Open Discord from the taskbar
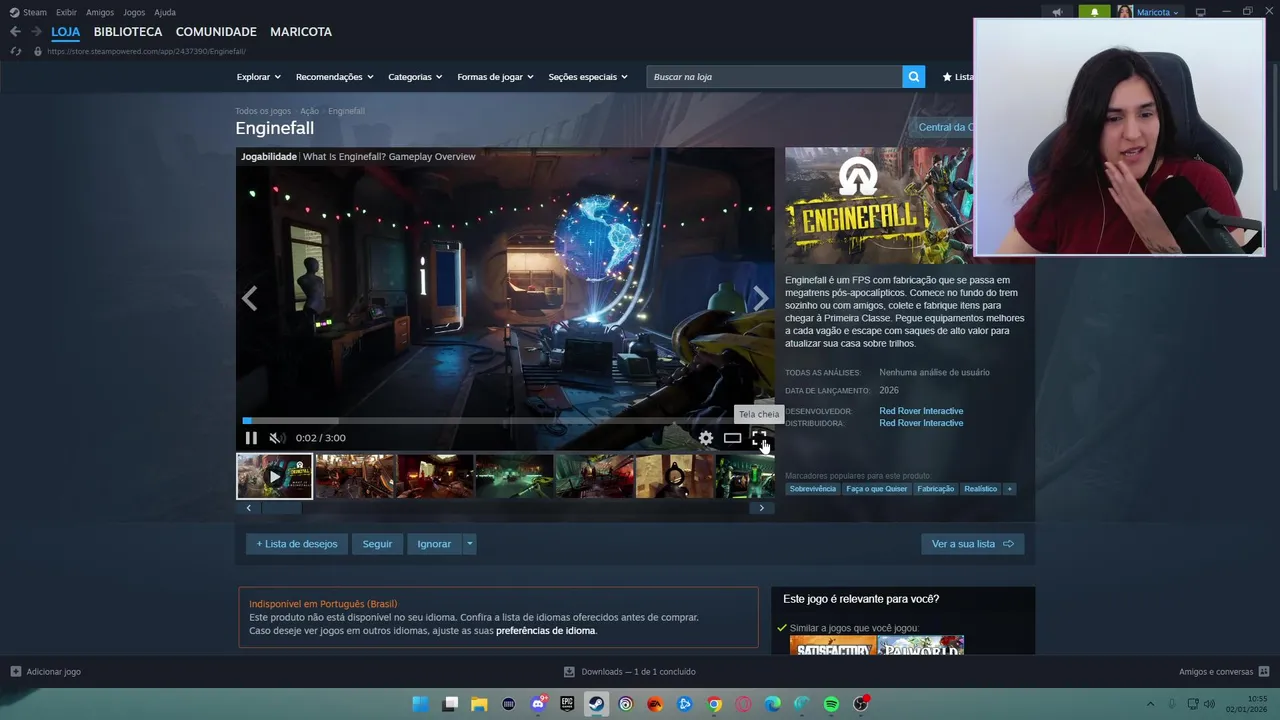The image size is (1280, 720). pyautogui.click(x=538, y=704)
